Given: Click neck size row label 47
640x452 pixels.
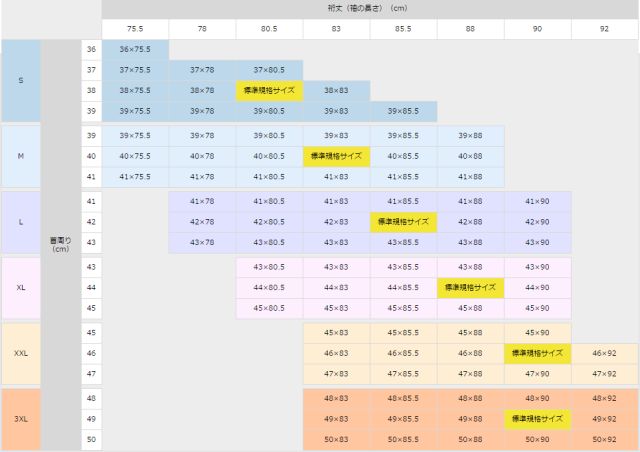Looking at the screenshot, I should tap(91, 374).
